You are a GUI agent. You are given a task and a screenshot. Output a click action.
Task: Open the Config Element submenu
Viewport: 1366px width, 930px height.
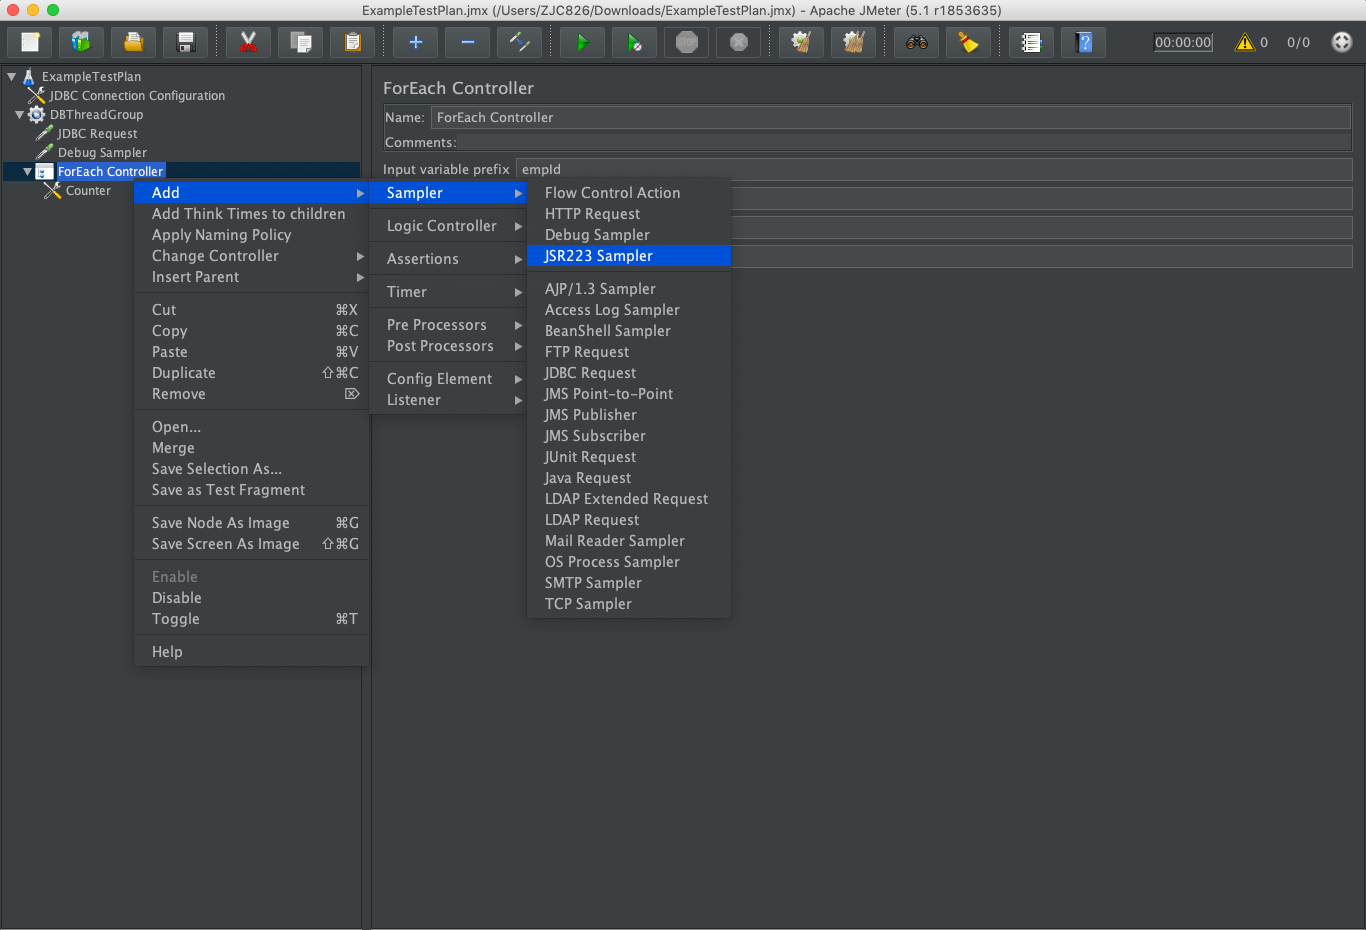coord(448,379)
